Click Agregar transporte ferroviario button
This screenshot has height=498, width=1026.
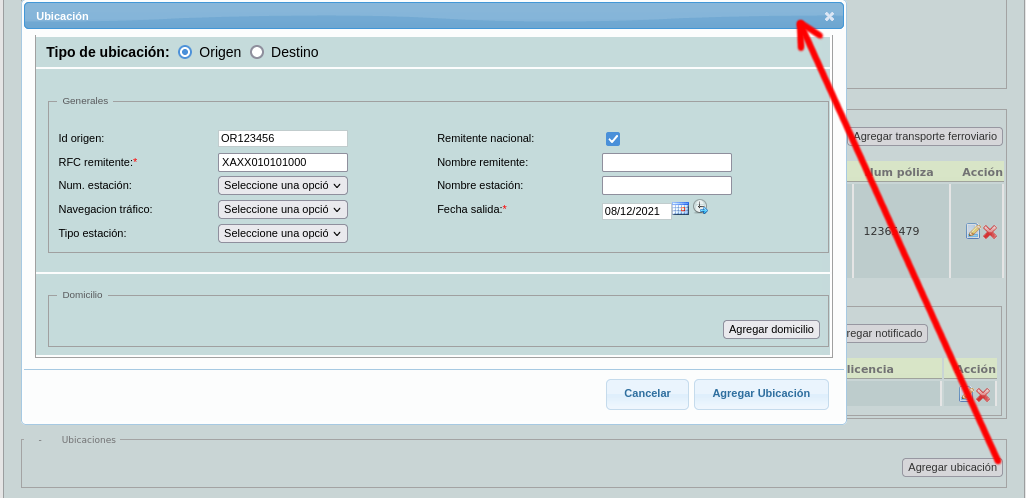[x=925, y=136]
